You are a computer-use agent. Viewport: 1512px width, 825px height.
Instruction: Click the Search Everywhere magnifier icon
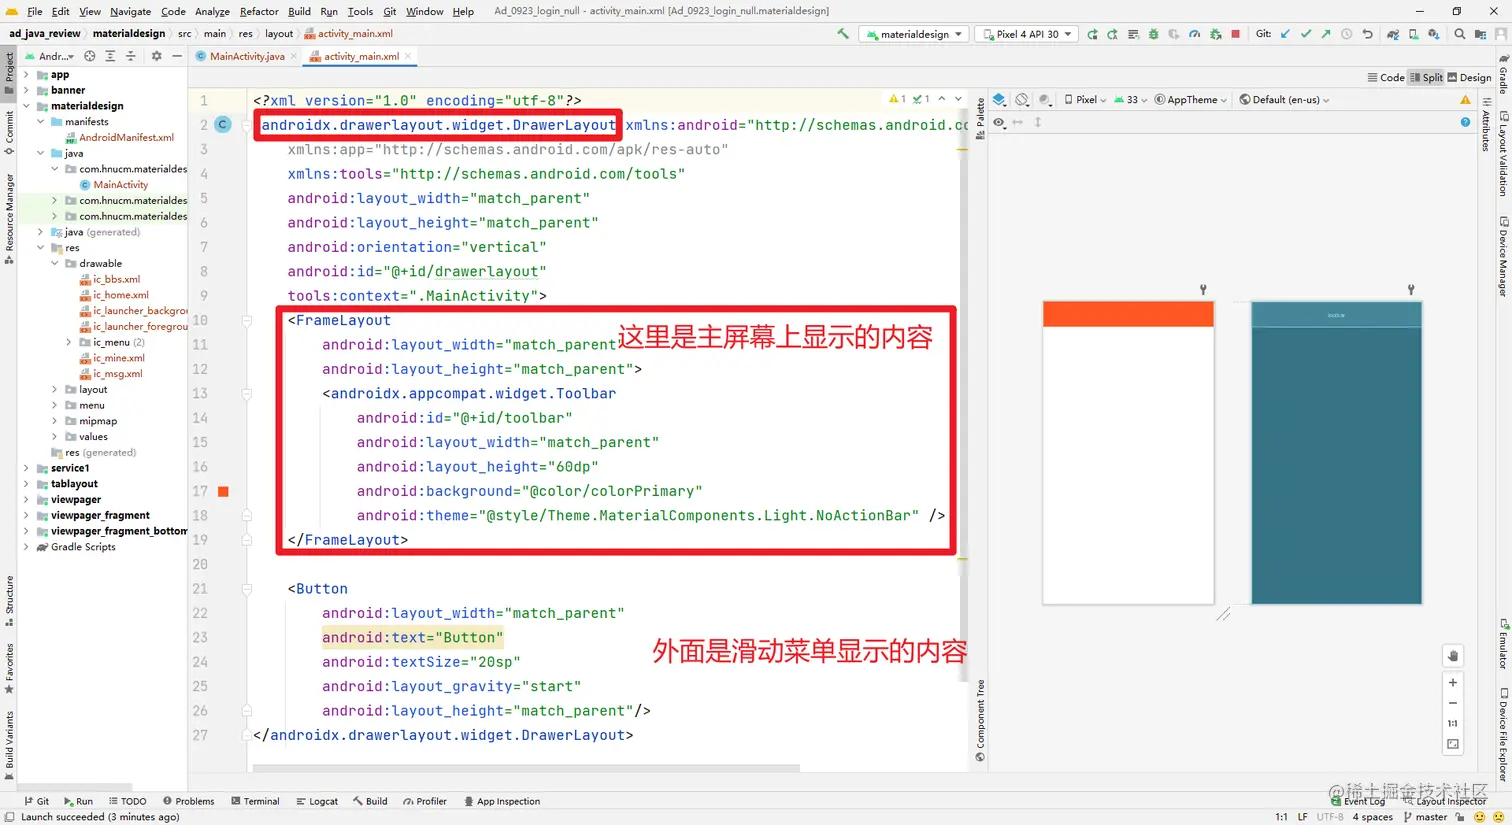[1459, 34]
